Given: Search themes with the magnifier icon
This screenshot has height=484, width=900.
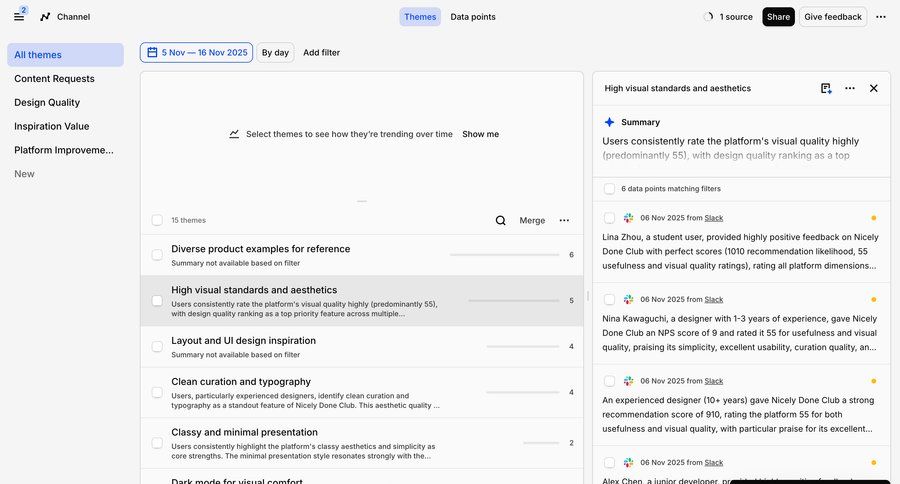Looking at the screenshot, I should point(501,220).
